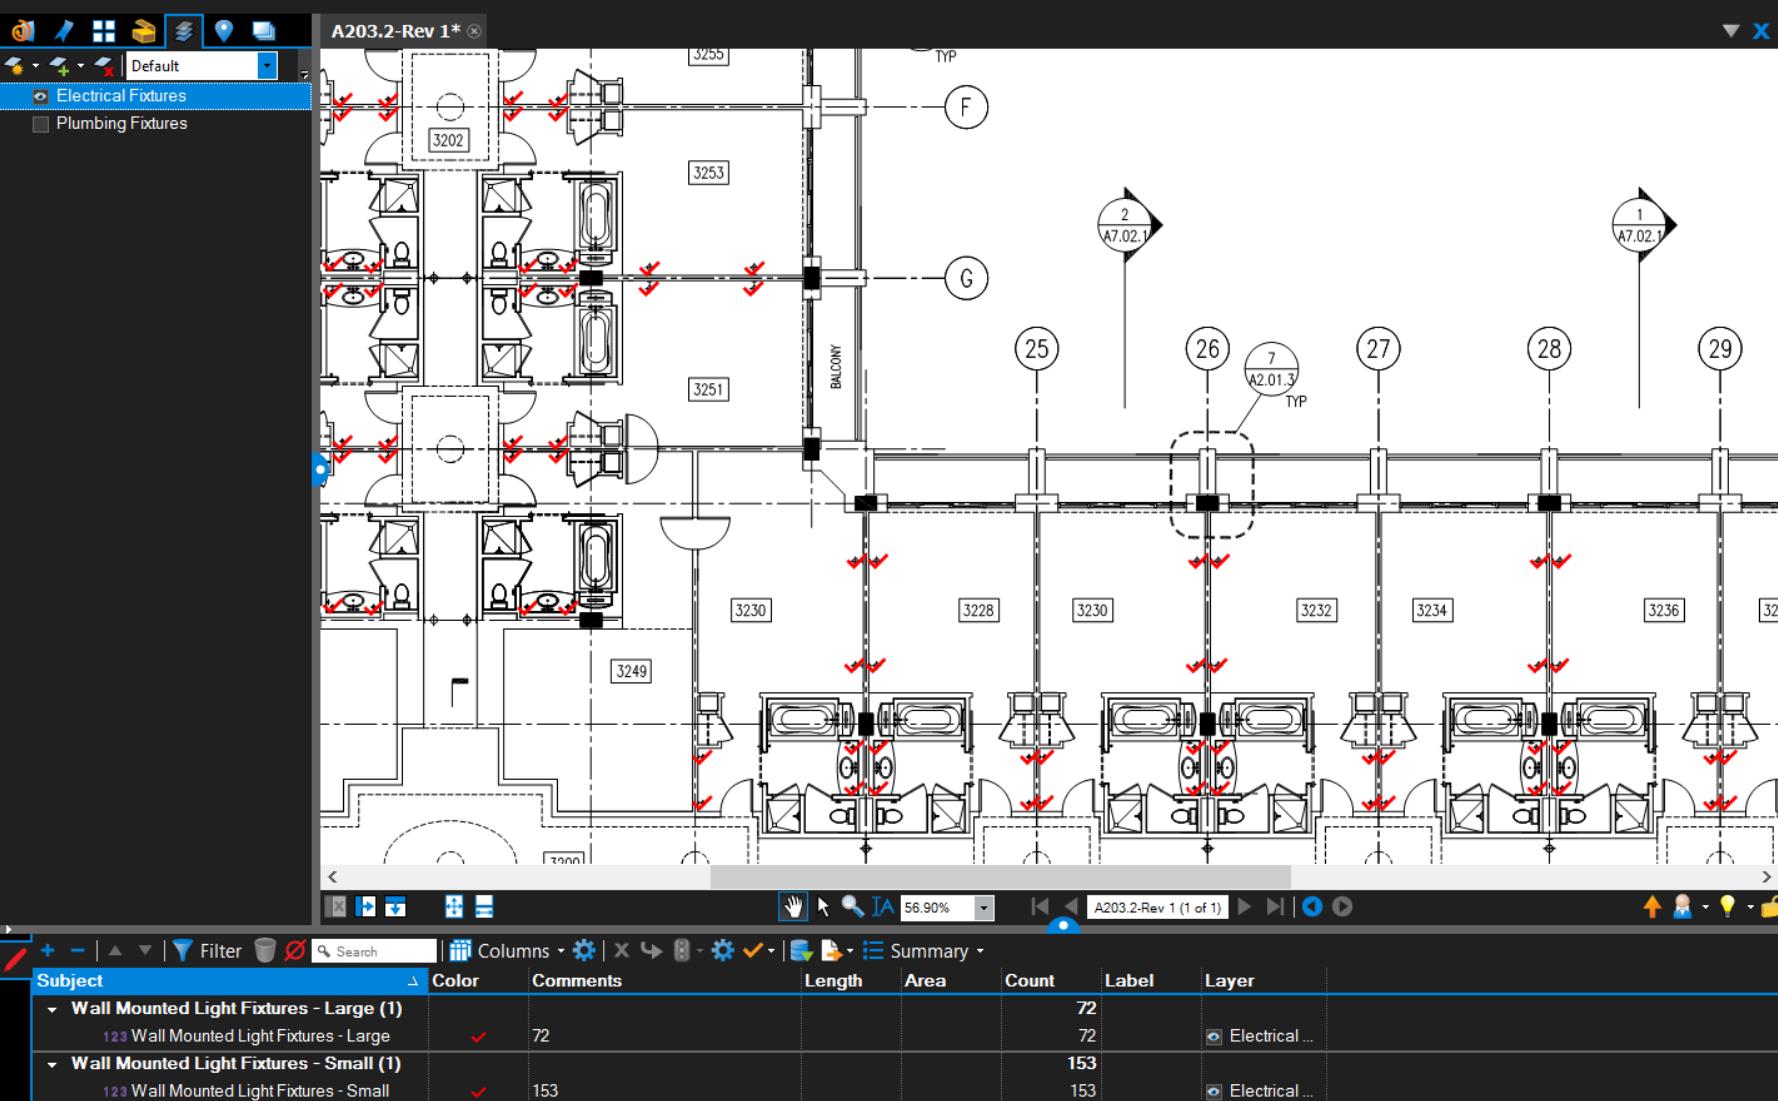
Task: Click the user profile status icon
Action: (1682, 907)
